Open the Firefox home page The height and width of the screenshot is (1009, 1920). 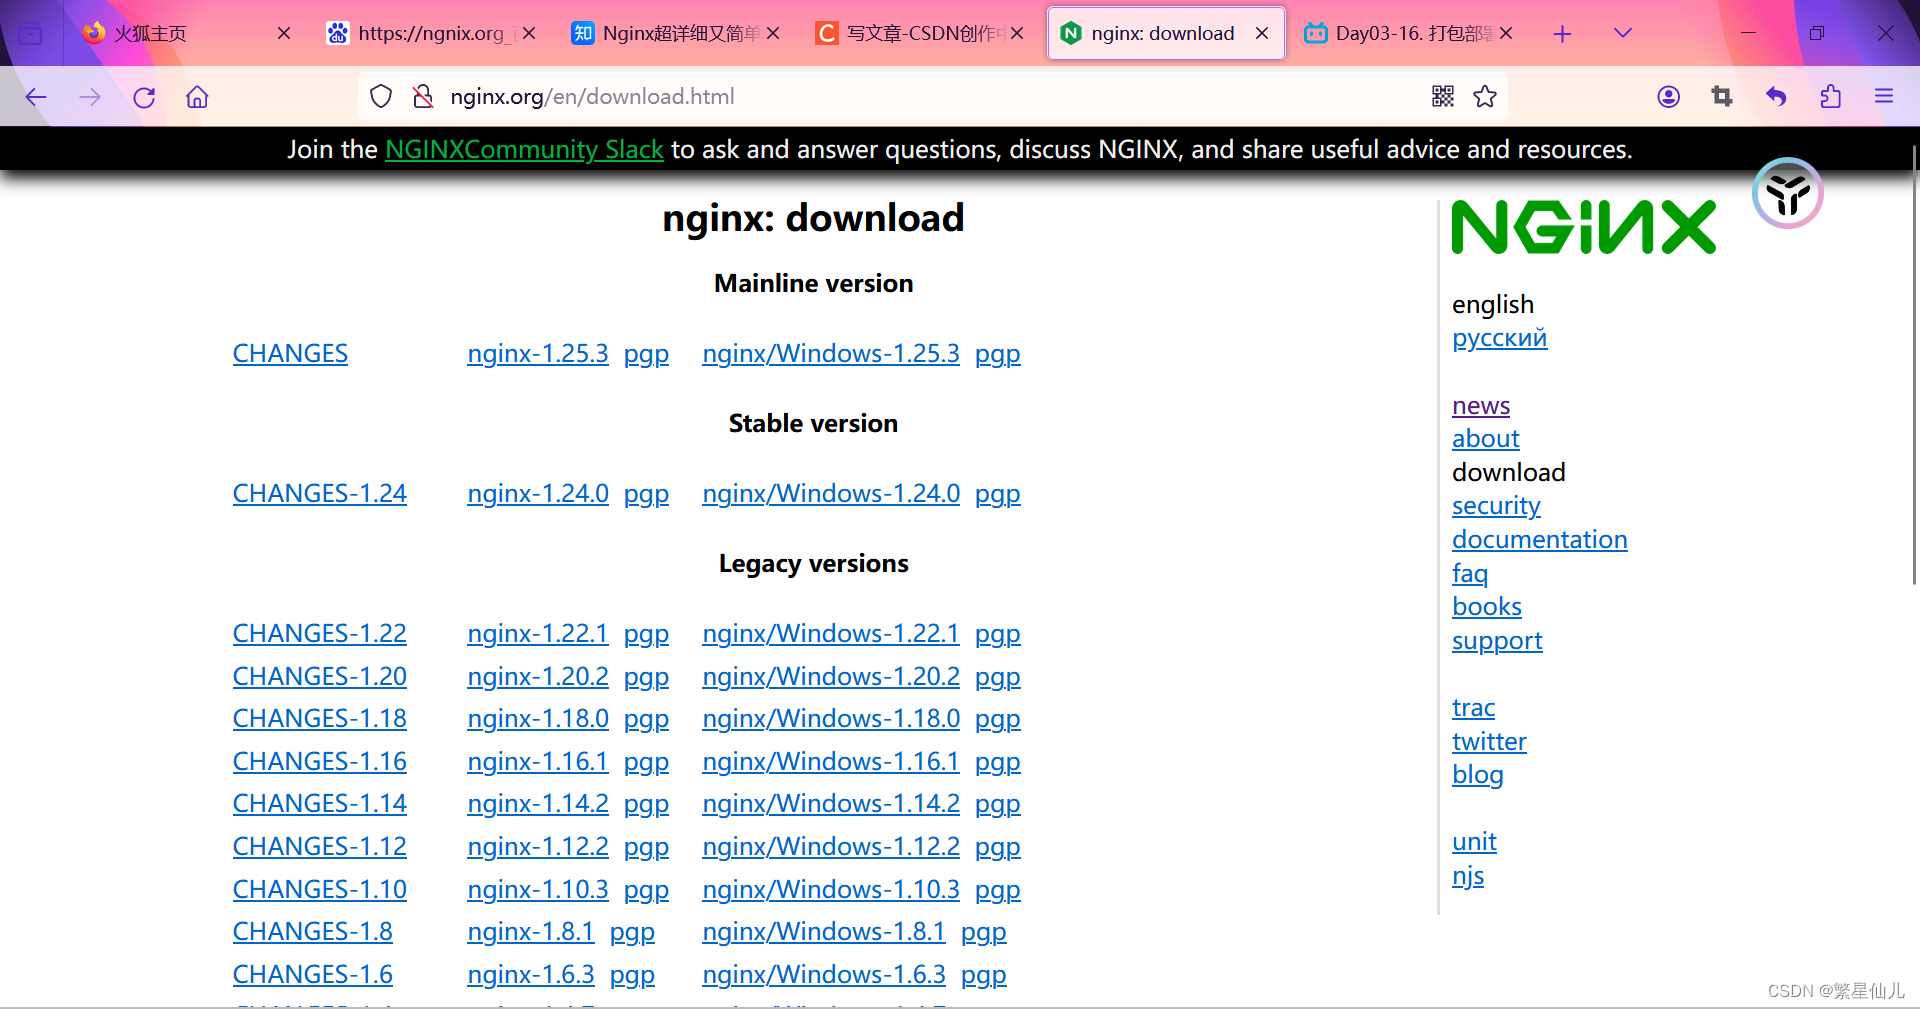click(x=196, y=96)
